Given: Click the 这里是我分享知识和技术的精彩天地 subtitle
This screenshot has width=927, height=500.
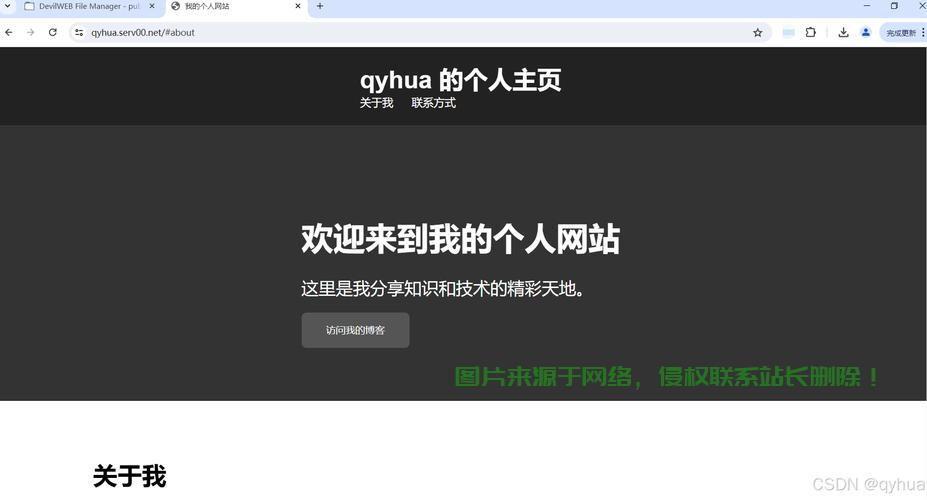Looking at the screenshot, I should pos(442,288).
